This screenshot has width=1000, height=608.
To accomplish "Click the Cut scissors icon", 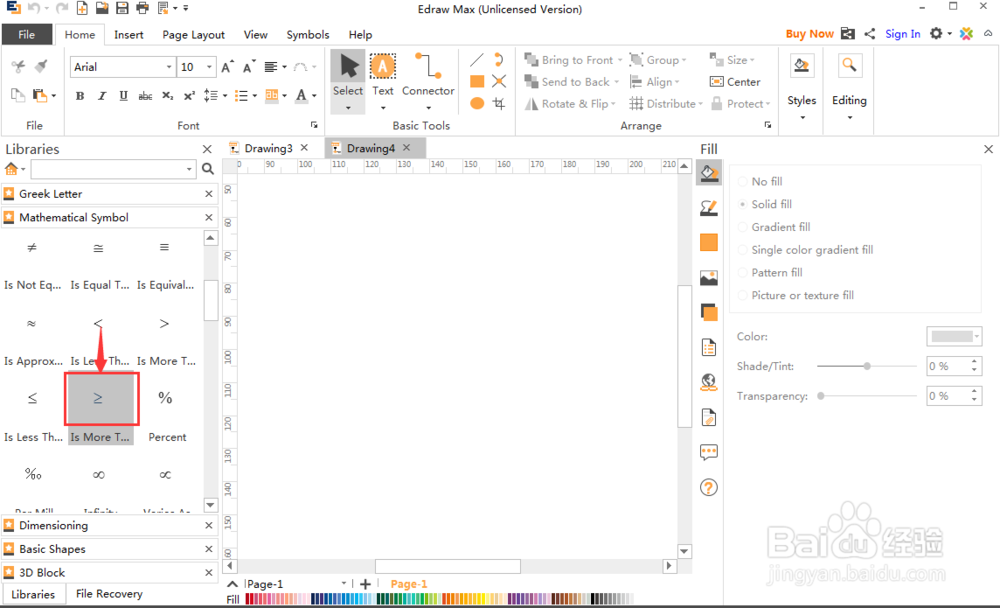I will tap(18, 66).
